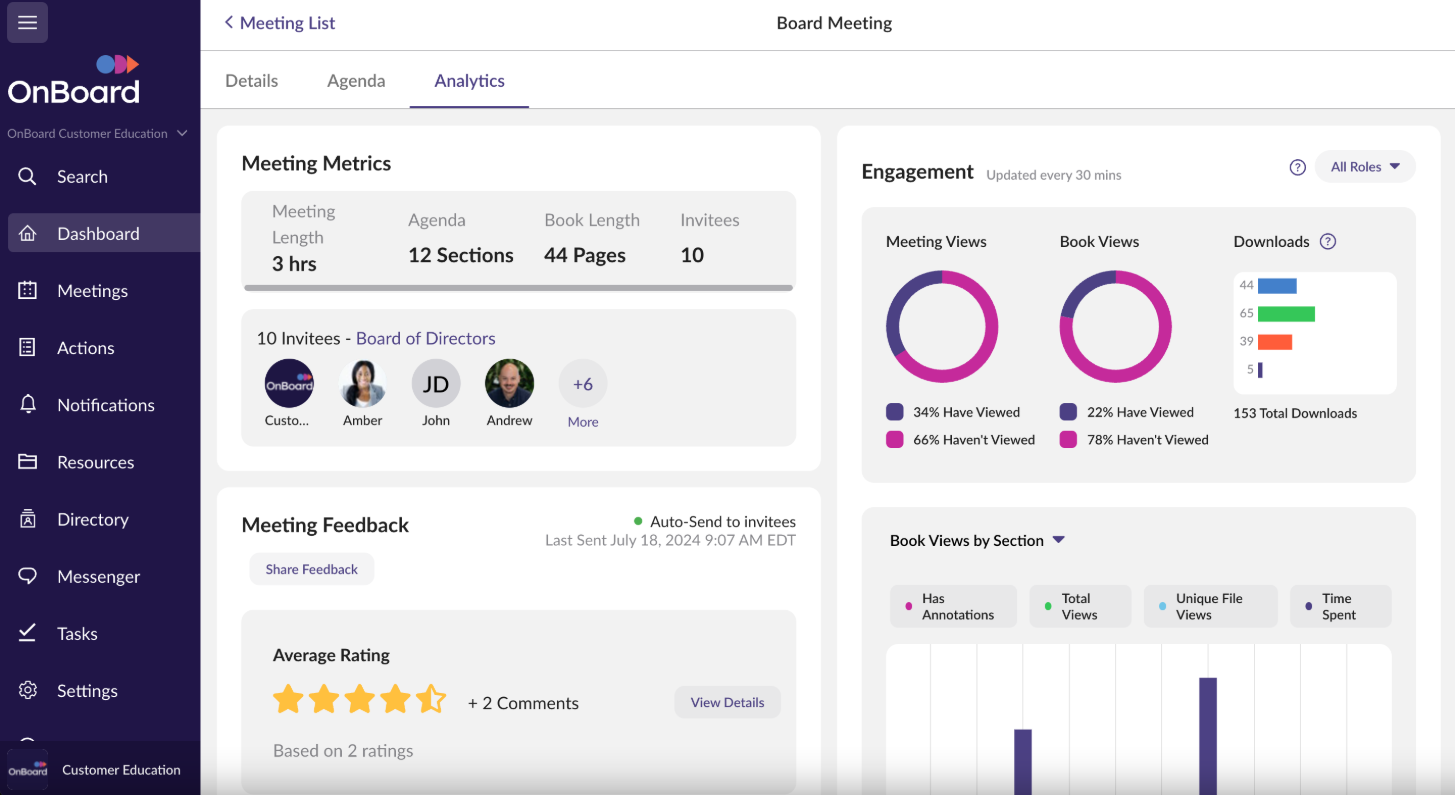Viewport: 1455px width, 795px height.
Task: Open the Resources folder icon
Action: coord(28,462)
